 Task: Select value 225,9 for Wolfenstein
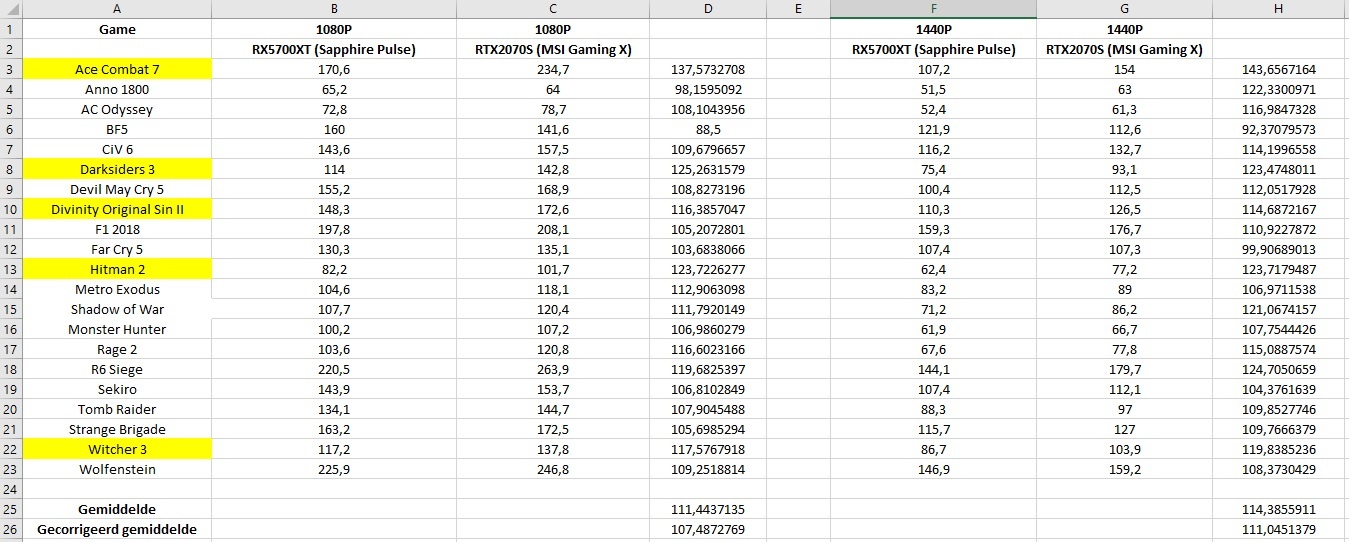pos(333,469)
